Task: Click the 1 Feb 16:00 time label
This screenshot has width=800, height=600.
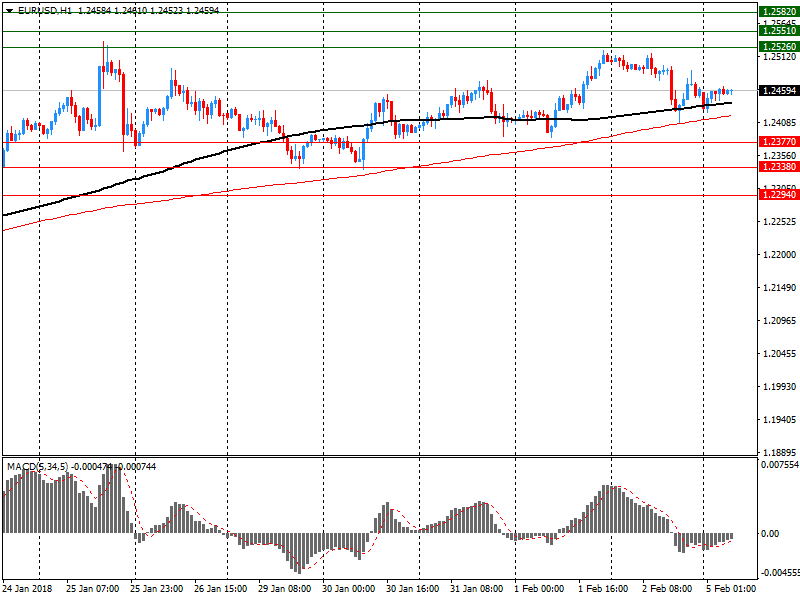Action: tap(603, 589)
